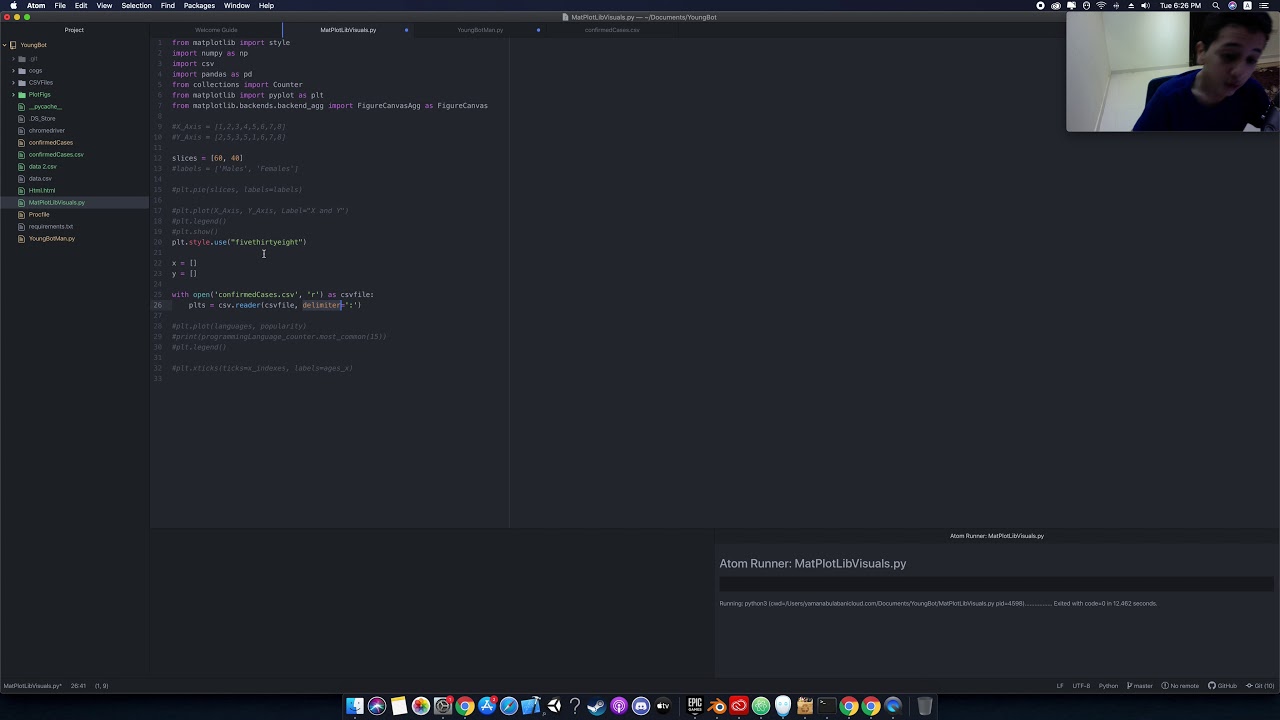
Task: Open the Find menu
Action: pos(168,6)
